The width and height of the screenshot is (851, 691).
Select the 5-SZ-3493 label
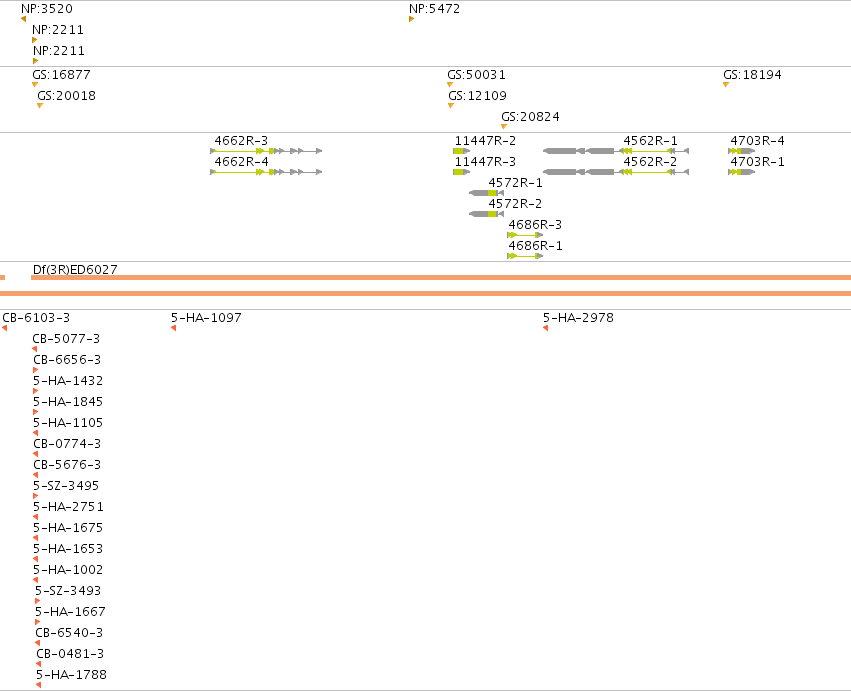tap(68, 591)
